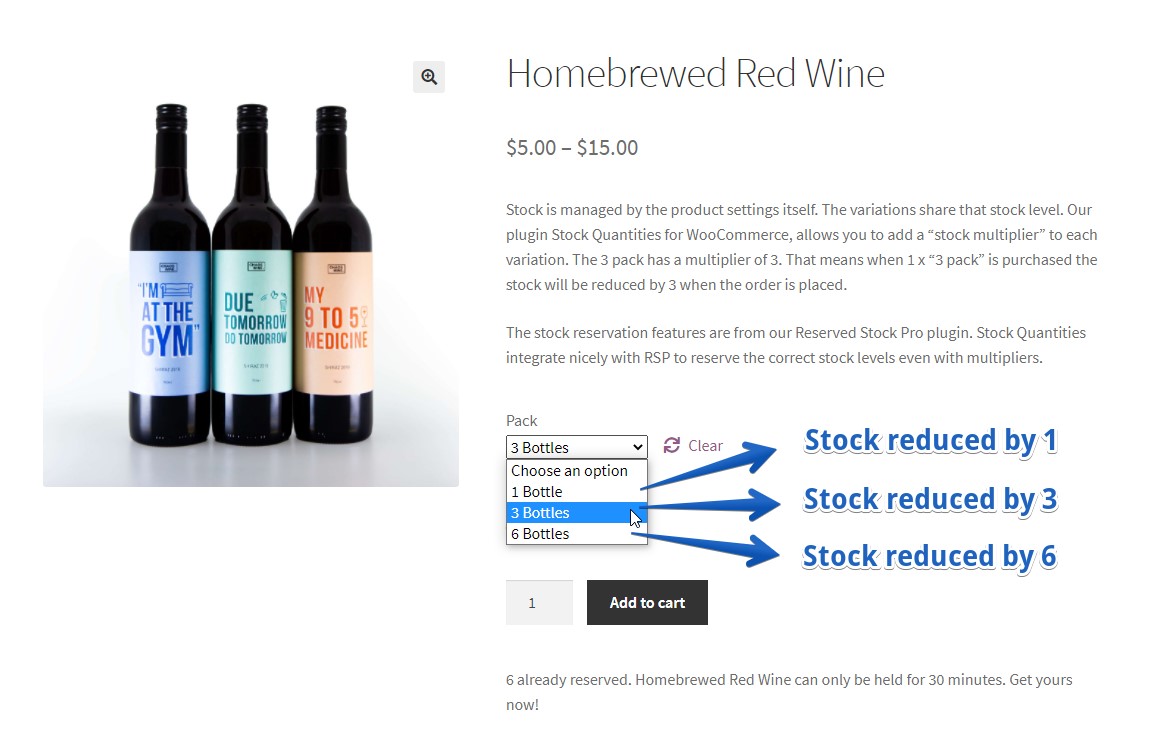Click the Homebrewed Red Wine product title
This screenshot has width=1172, height=751.
point(695,74)
